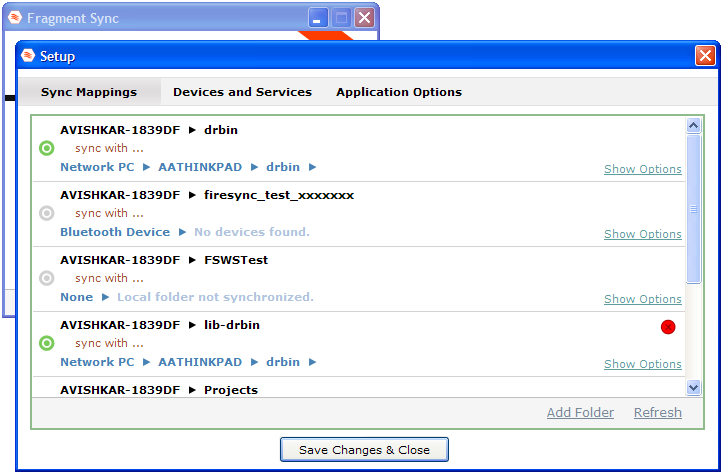This screenshot has width=724, height=475.
Task: Expand arrow after drbin target in first row
Action: pyautogui.click(x=313, y=167)
